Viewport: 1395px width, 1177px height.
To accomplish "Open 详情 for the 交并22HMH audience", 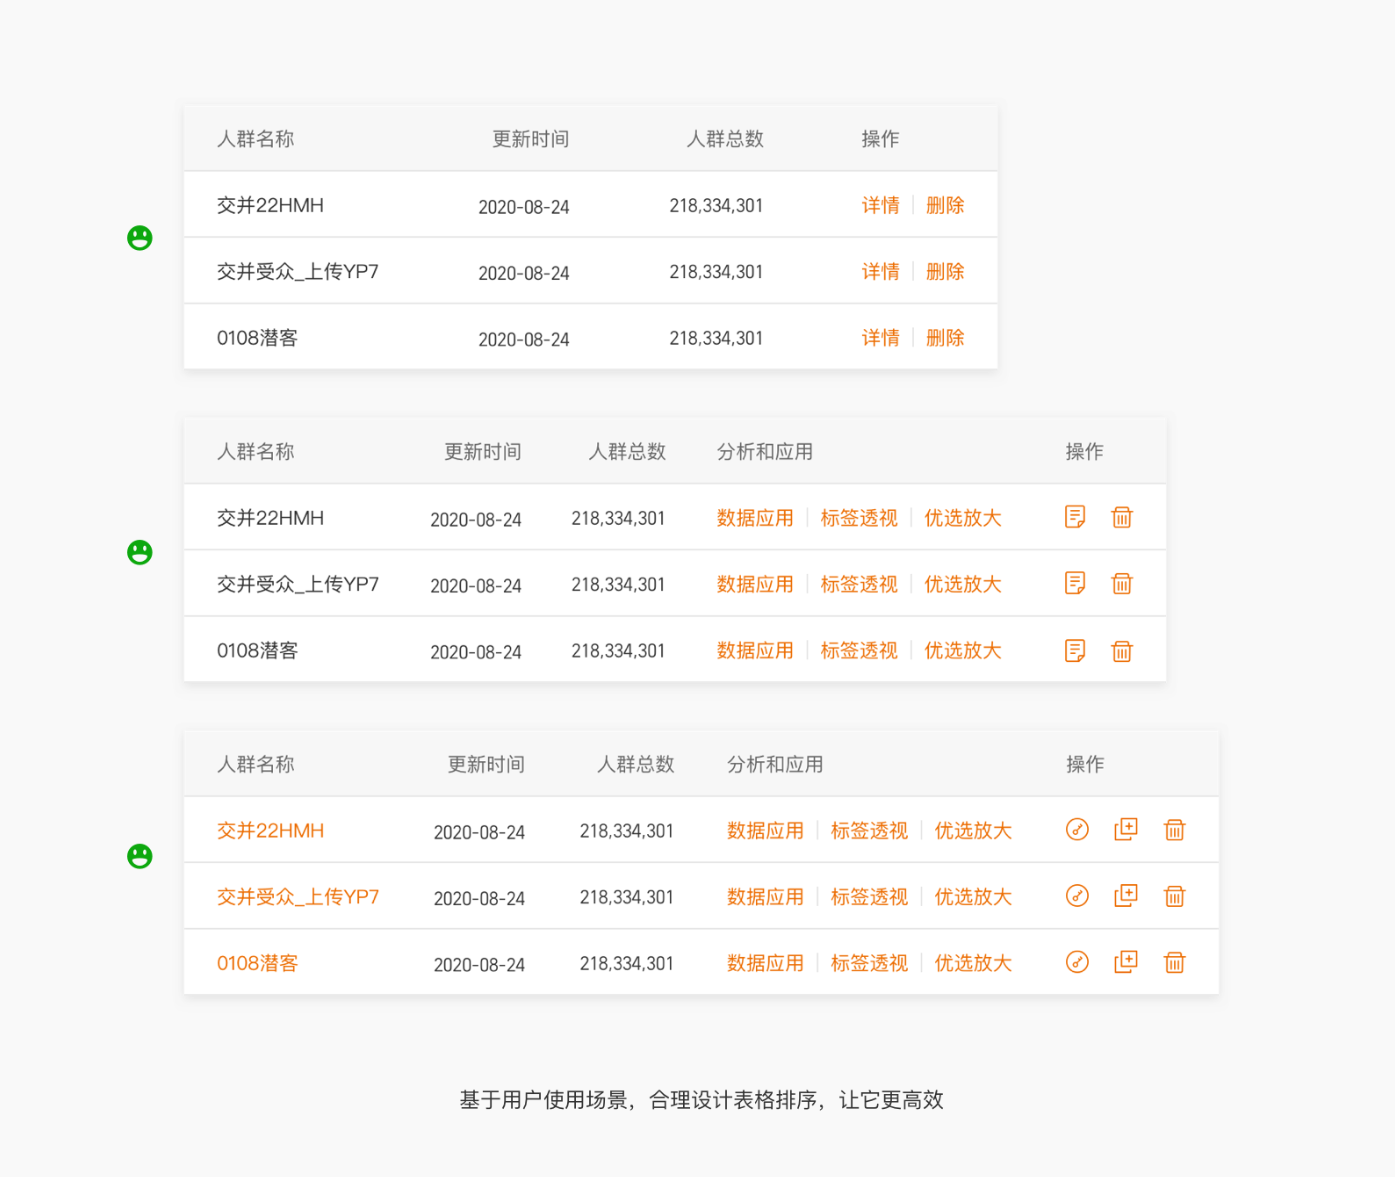I will tap(880, 205).
